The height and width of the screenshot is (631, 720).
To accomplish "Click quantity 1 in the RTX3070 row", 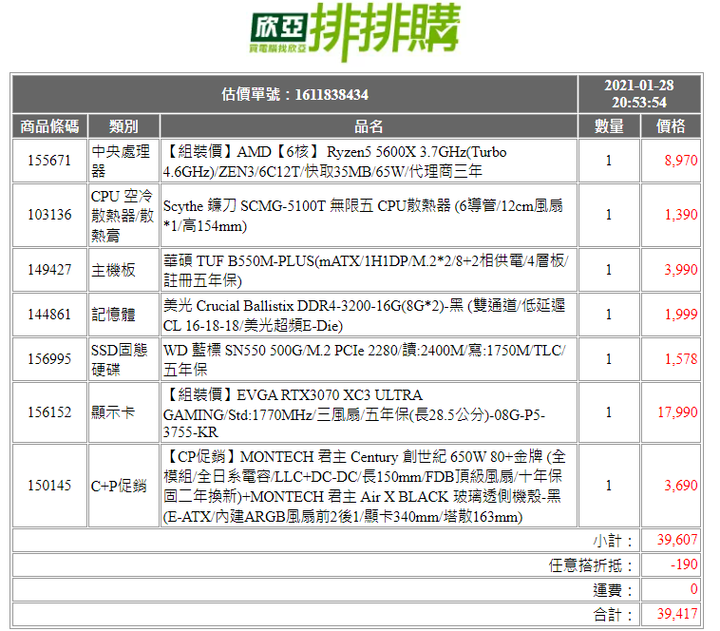I will tap(609, 412).
